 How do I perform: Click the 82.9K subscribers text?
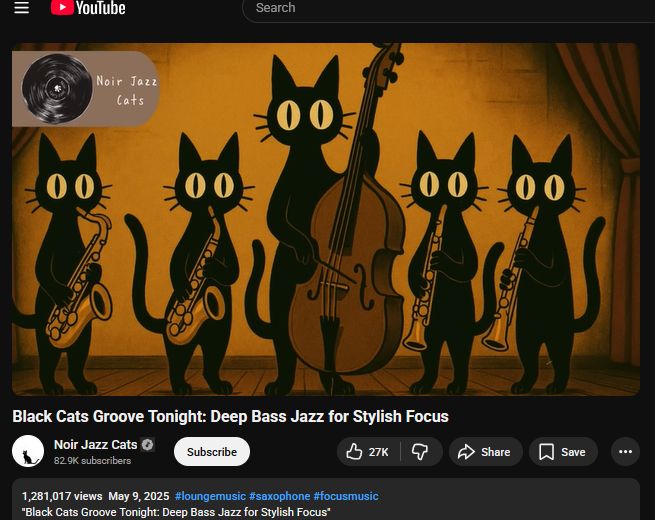[x=92, y=461]
